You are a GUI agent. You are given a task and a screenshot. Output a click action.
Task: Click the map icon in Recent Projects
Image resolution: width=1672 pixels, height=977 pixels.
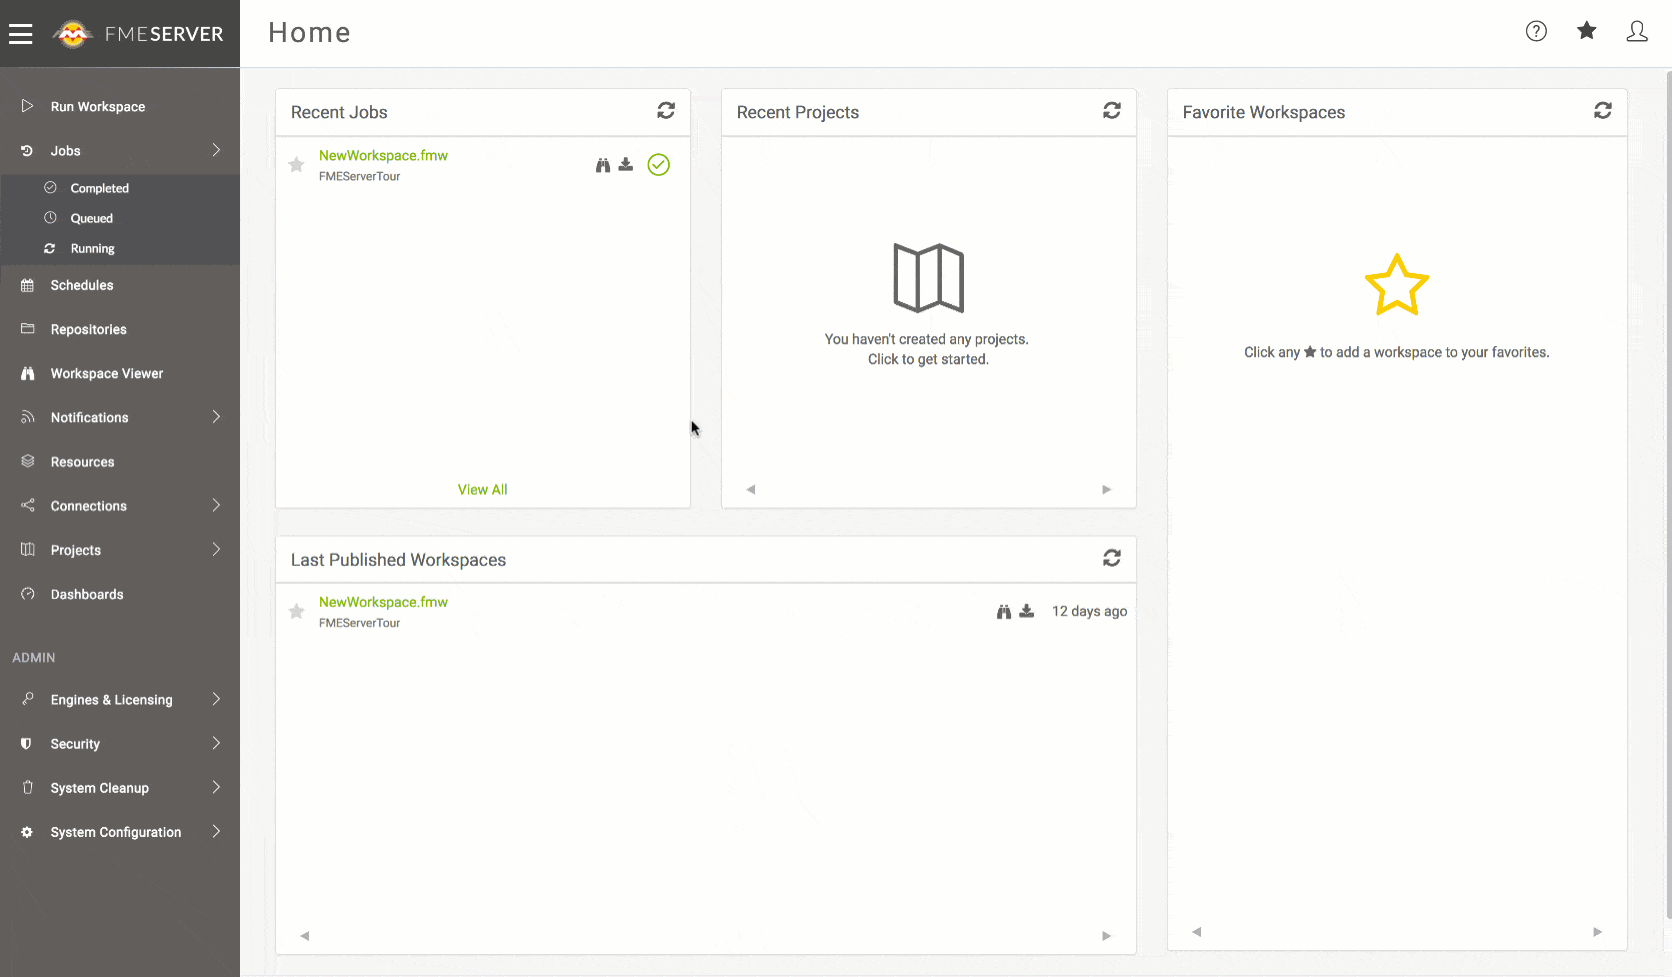click(x=929, y=278)
